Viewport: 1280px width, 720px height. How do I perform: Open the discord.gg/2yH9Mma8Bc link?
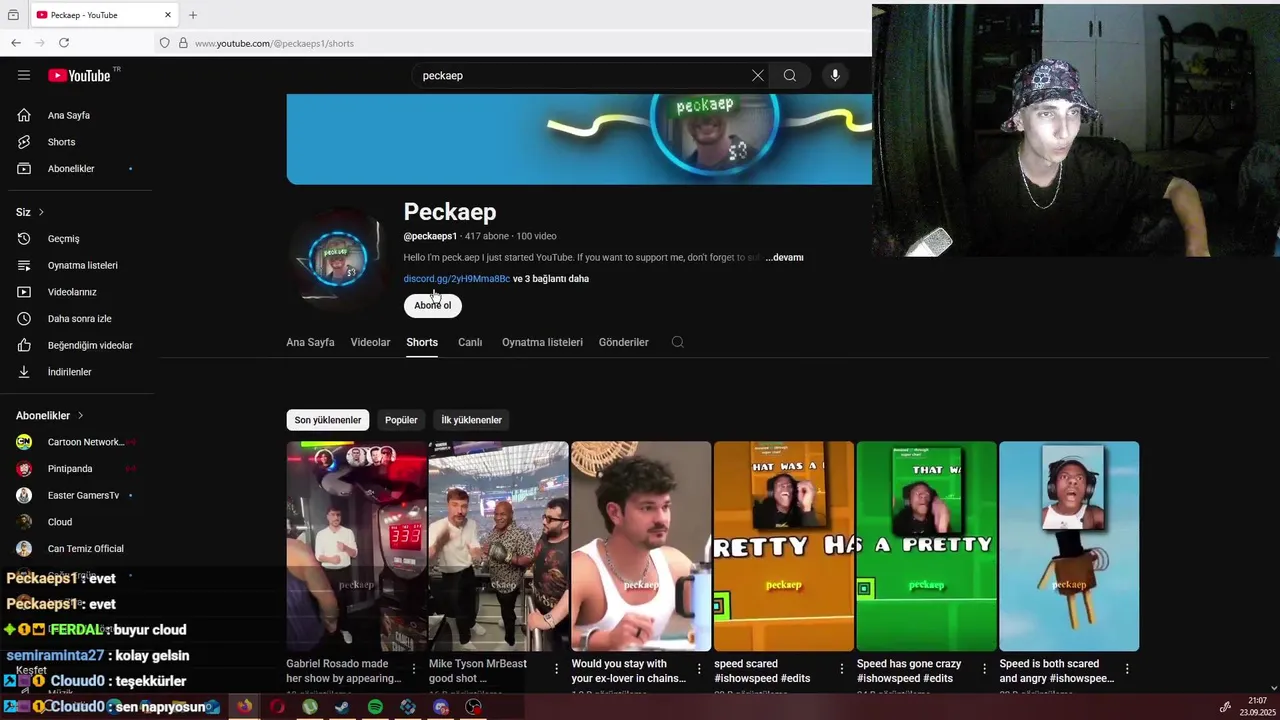coord(457,279)
